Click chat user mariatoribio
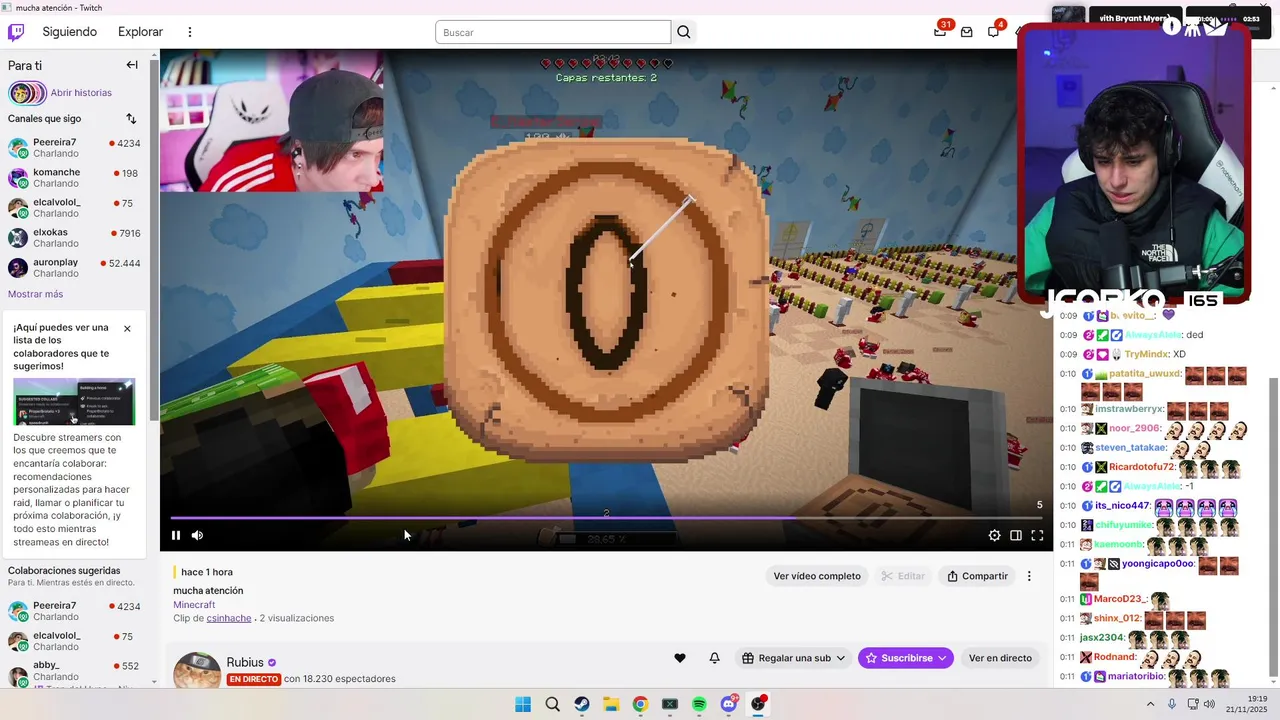The image size is (1280, 720). tap(1136, 676)
